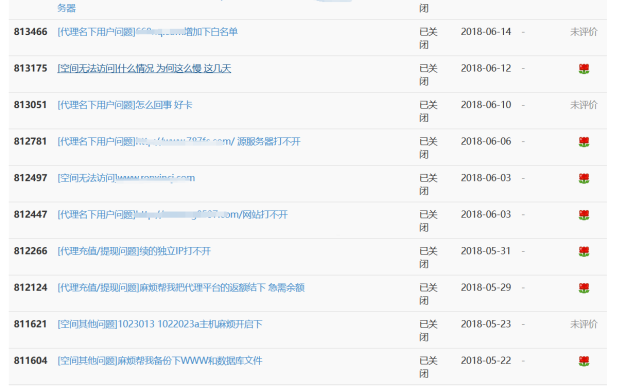Select ticket number 811604
Image resolution: width=626 pixels, height=386 pixels.
point(30,361)
